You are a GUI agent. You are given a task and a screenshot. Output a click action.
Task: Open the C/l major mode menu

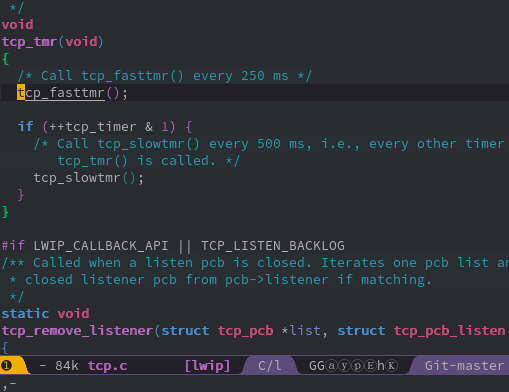(269, 366)
